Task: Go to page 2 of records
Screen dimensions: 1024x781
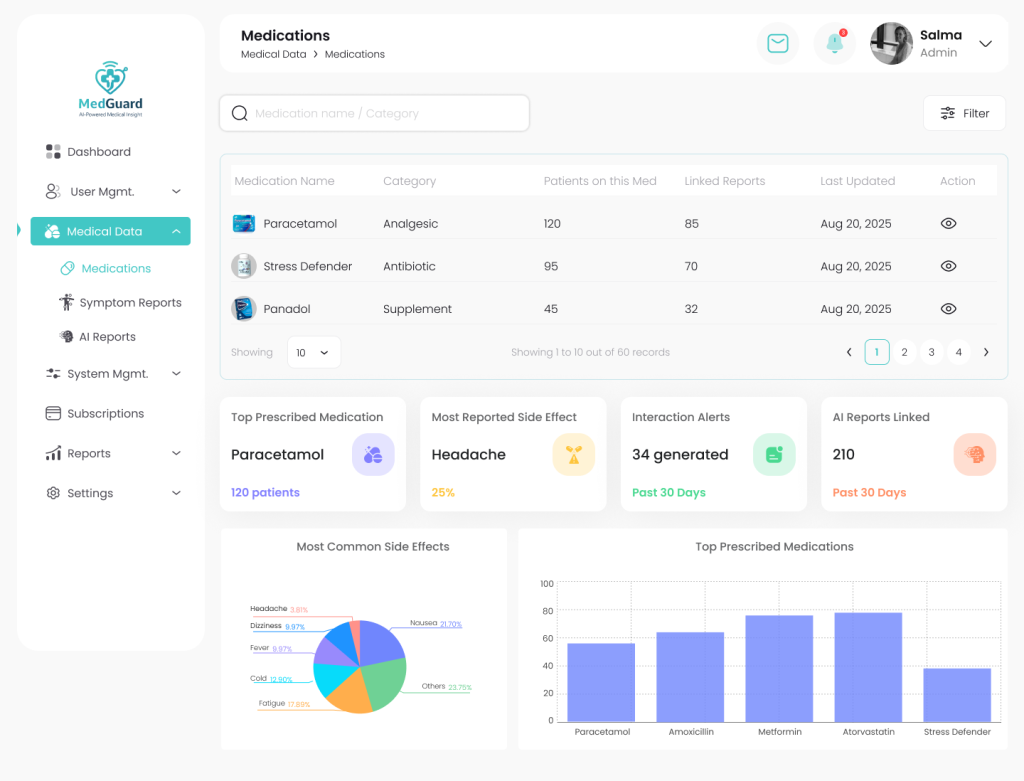Action: click(904, 352)
